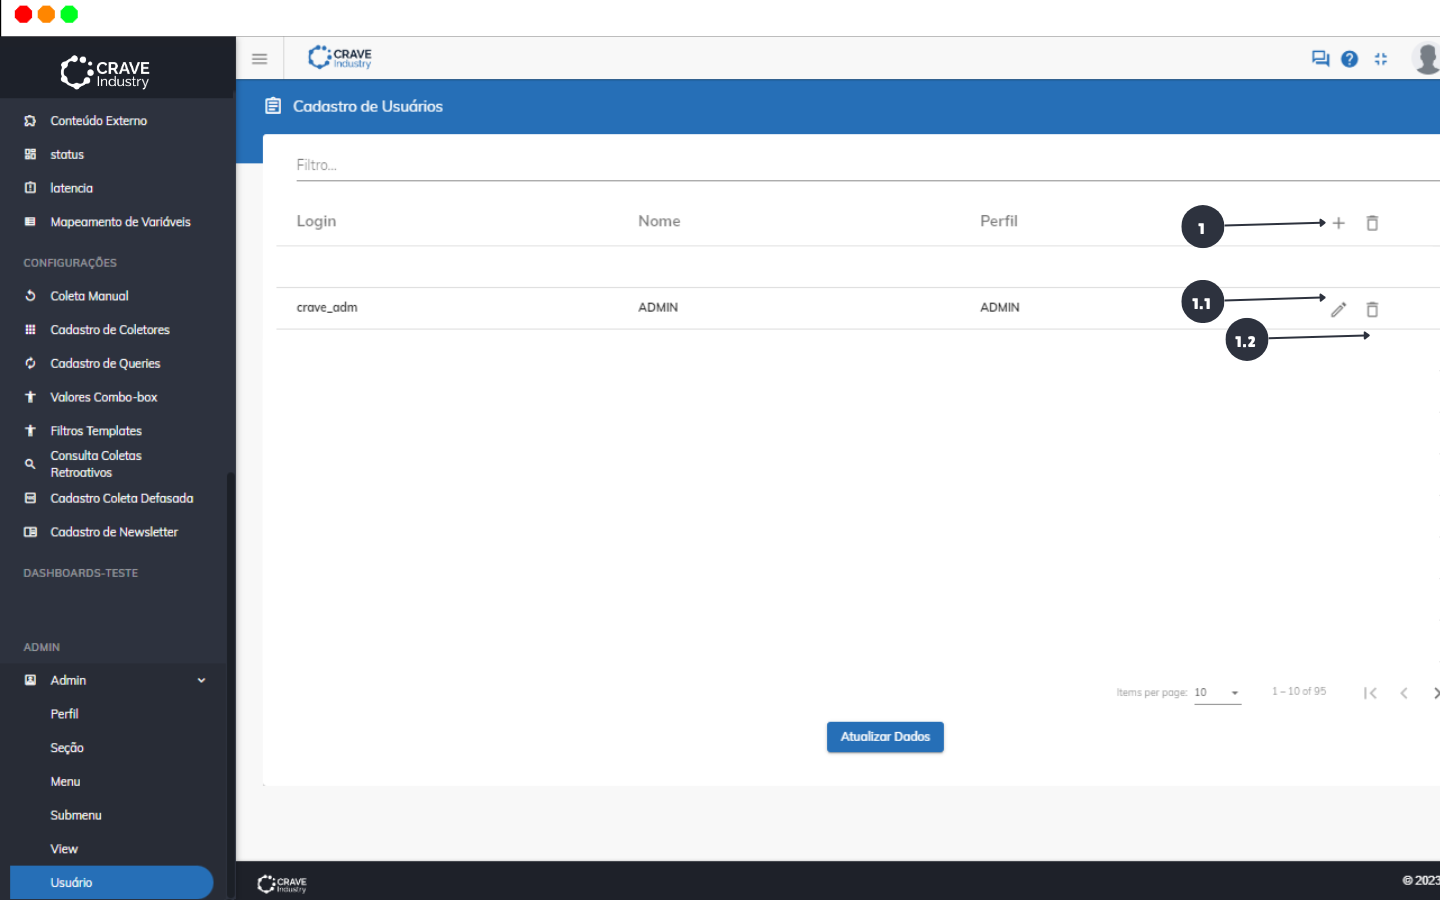The height and width of the screenshot is (900, 1440).
Task: Click the macOS green maximize button
Action: (69, 14)
